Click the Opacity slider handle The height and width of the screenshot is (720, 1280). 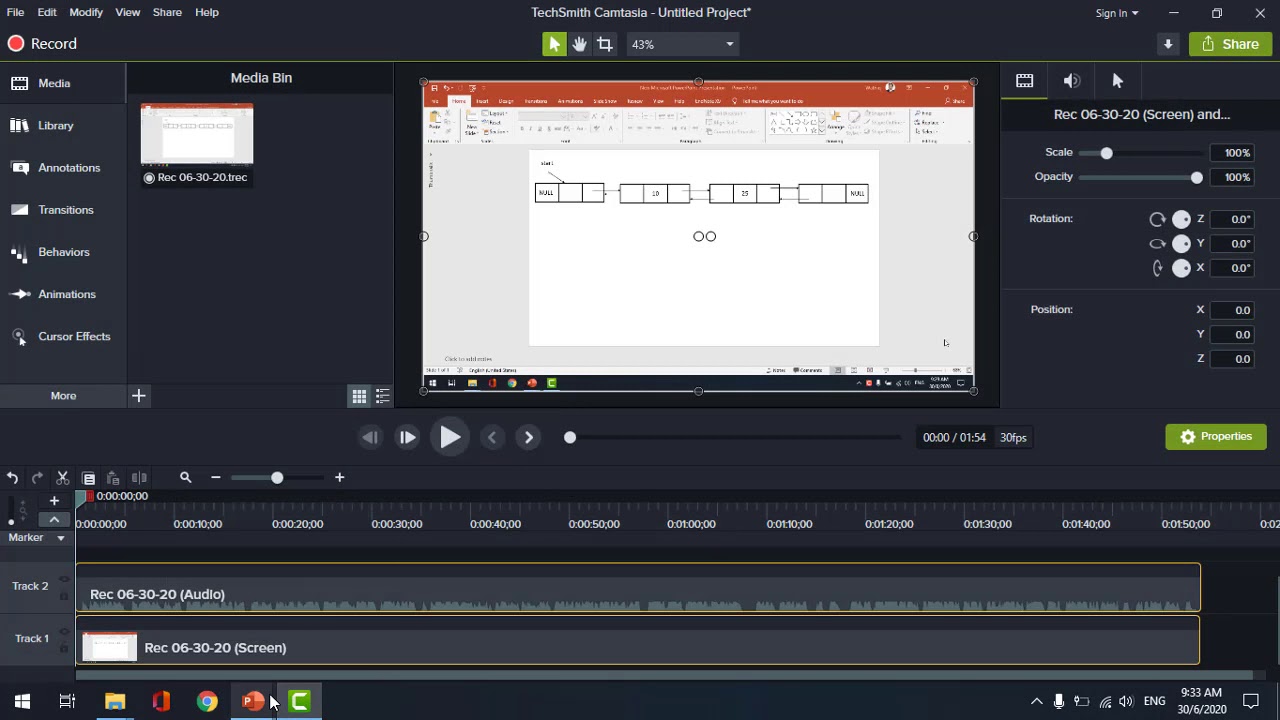click(1197, 178)
